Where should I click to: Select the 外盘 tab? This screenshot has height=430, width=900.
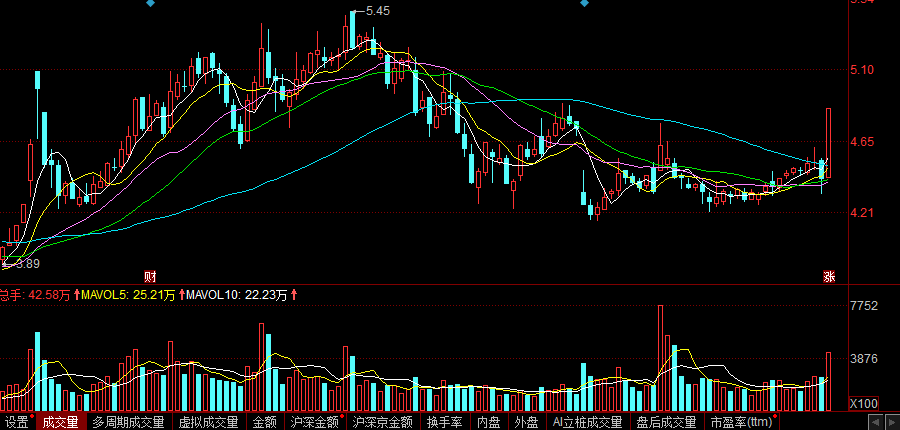pyautogui.click(x=526, y=422)
